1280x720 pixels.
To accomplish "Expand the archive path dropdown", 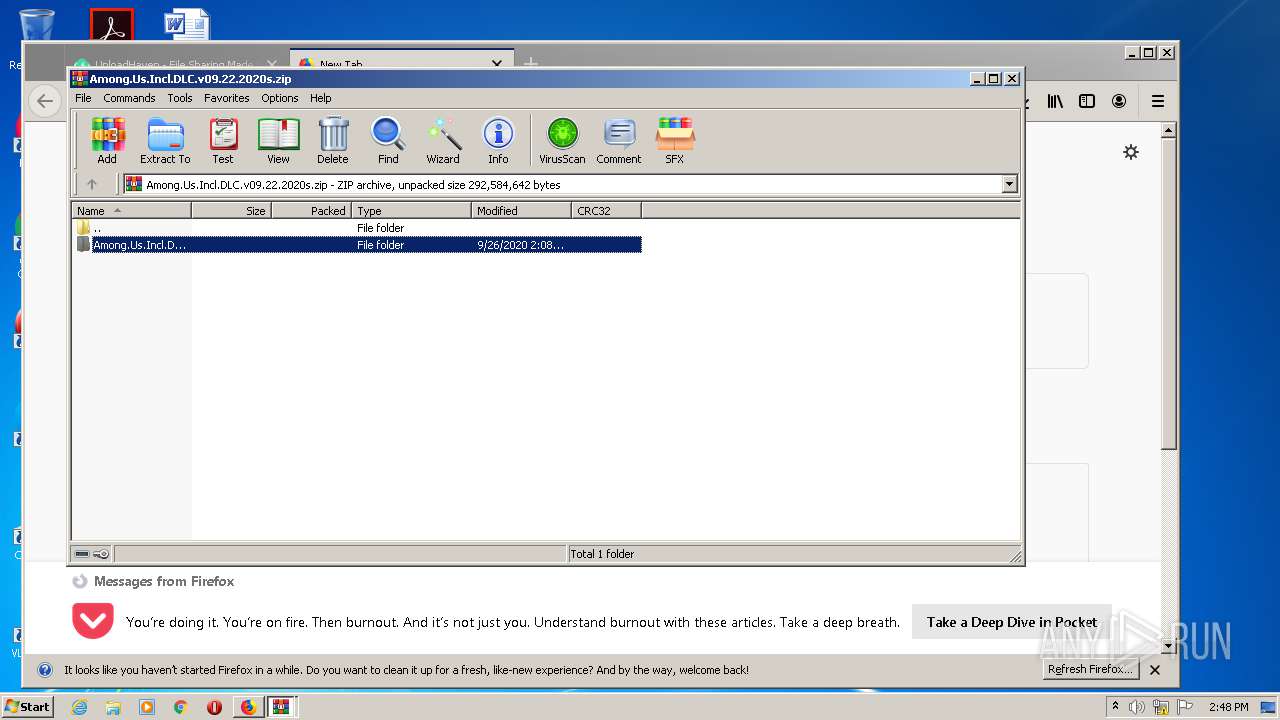I will pyautogui.click(x=1009, y=184).
